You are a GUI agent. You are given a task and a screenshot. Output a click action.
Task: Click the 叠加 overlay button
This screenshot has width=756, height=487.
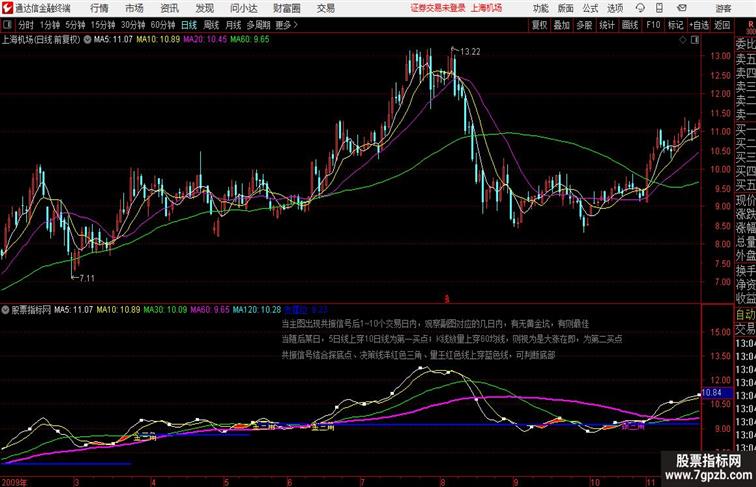562,25
